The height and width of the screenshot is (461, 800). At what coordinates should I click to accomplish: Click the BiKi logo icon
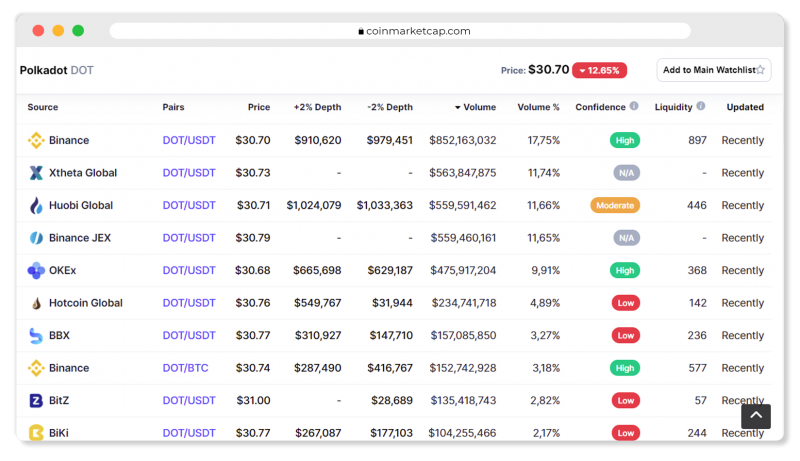pyautogui.click(x=36, y=432)
